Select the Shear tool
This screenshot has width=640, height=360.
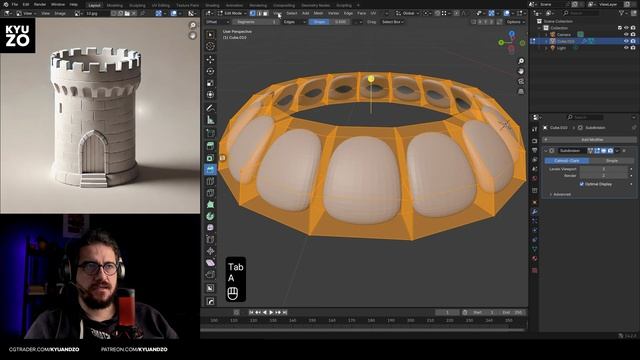[210, 262]
